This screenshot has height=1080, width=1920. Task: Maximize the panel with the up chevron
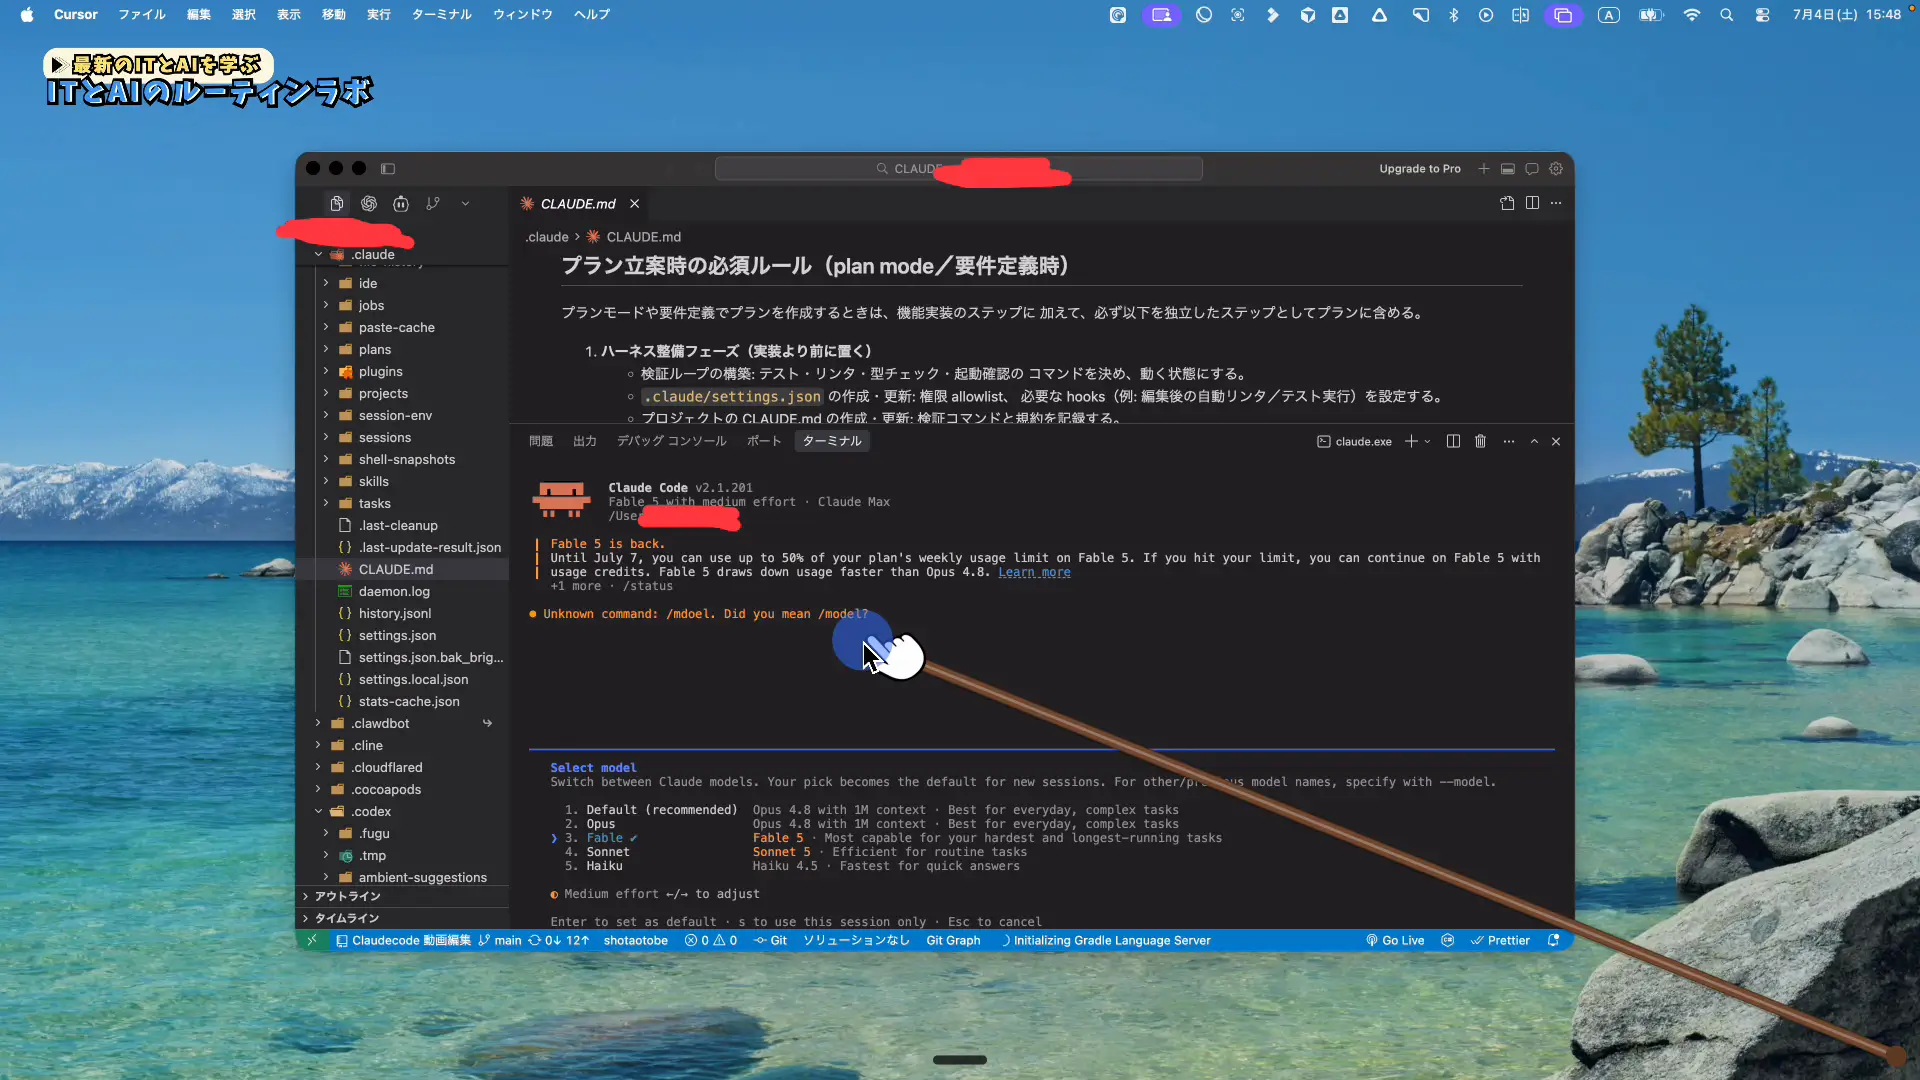click(x=1535, y=441)
